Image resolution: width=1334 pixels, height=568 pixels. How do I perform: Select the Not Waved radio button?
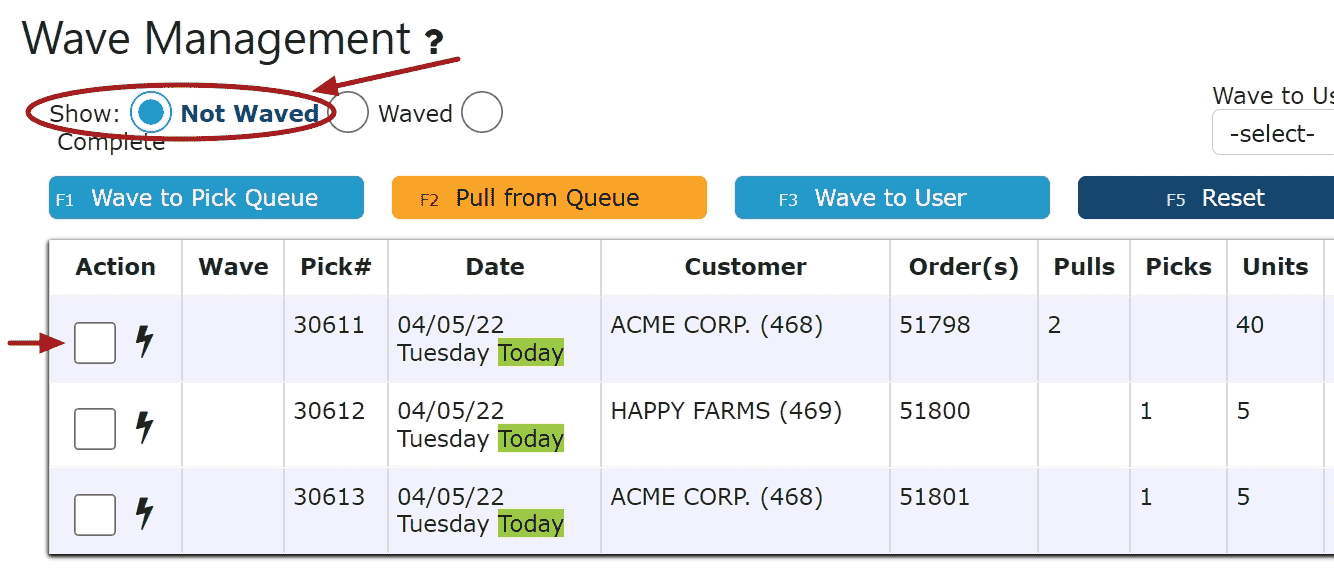point(151,113)
